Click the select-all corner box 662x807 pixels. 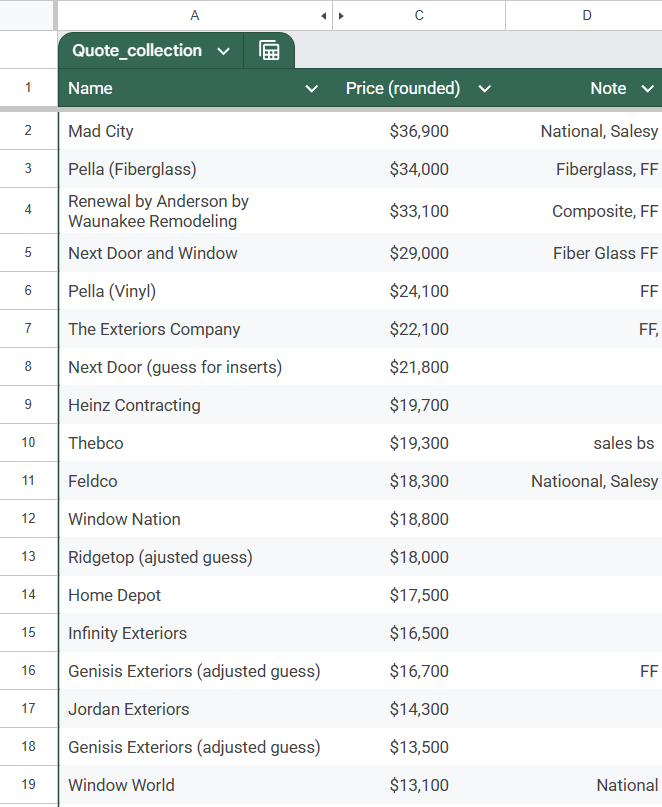click(28, 15)
